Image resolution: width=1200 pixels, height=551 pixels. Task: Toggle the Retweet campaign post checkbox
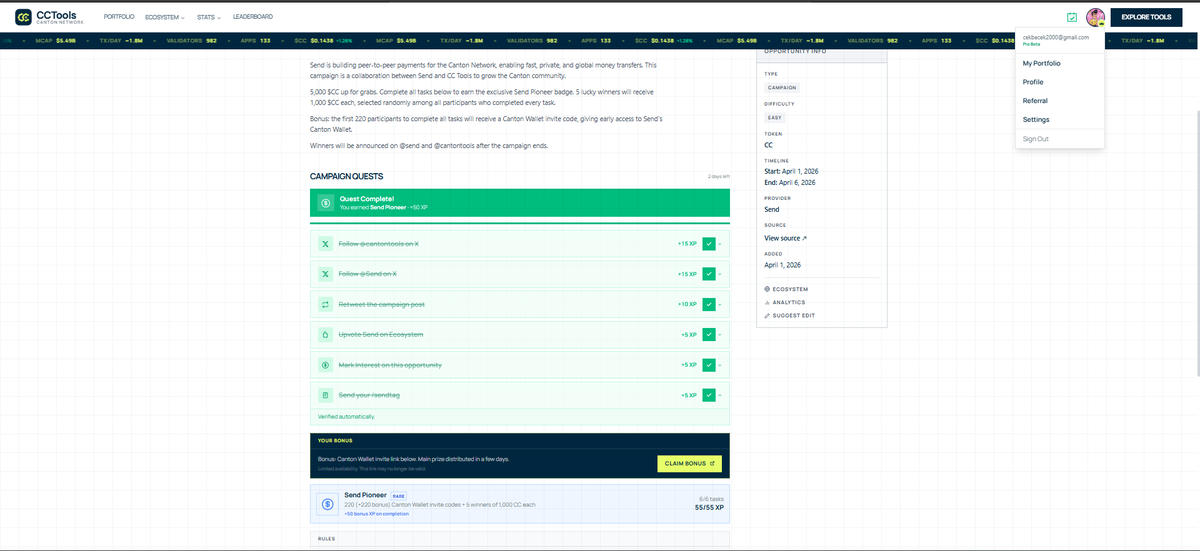[709, 304]
